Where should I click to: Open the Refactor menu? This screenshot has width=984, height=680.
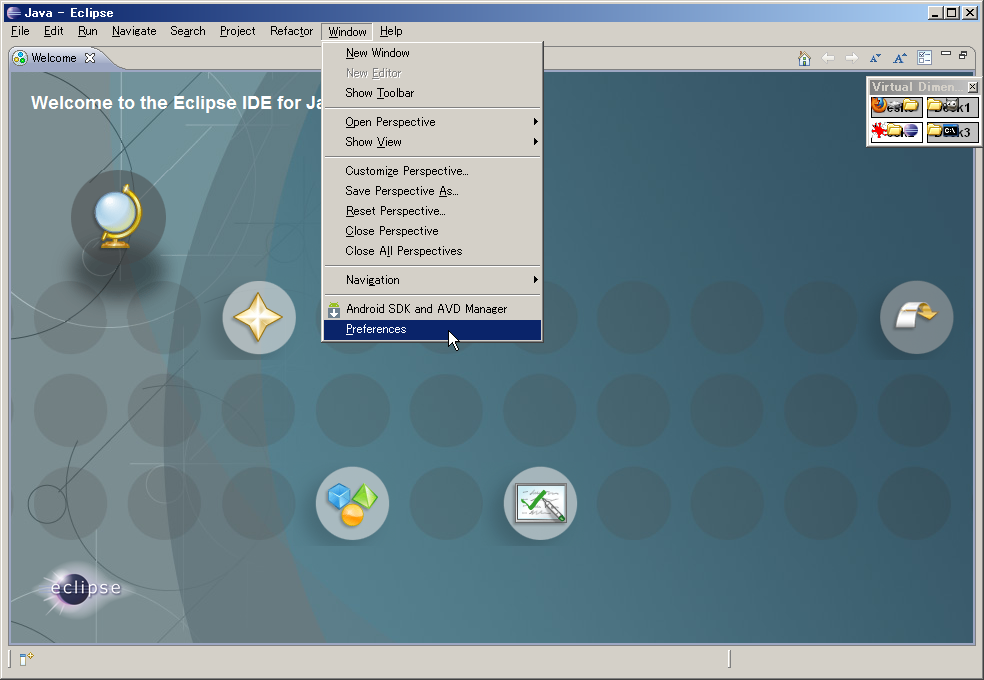click(291, 31)
